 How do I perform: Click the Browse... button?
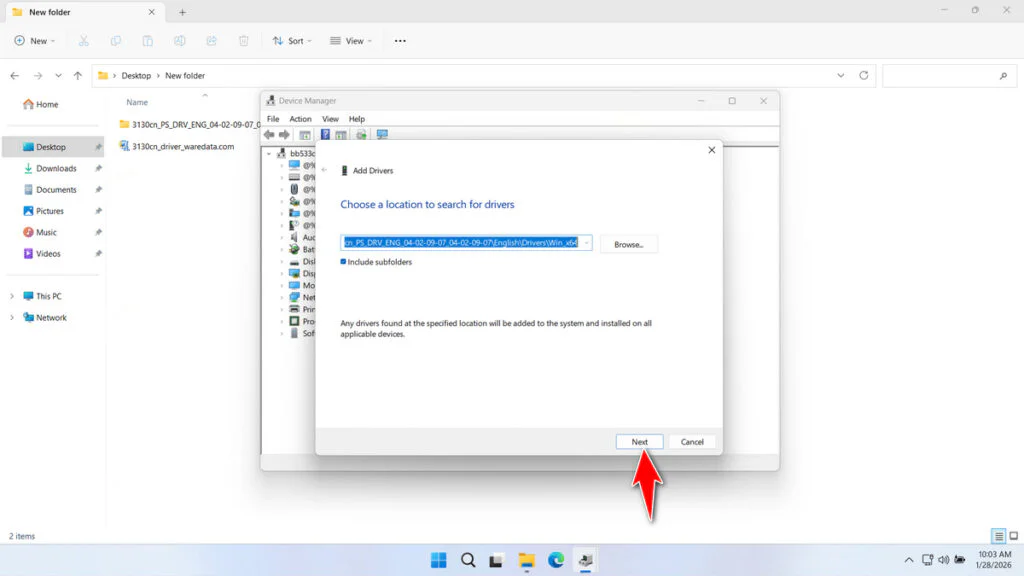coord(628,244)
